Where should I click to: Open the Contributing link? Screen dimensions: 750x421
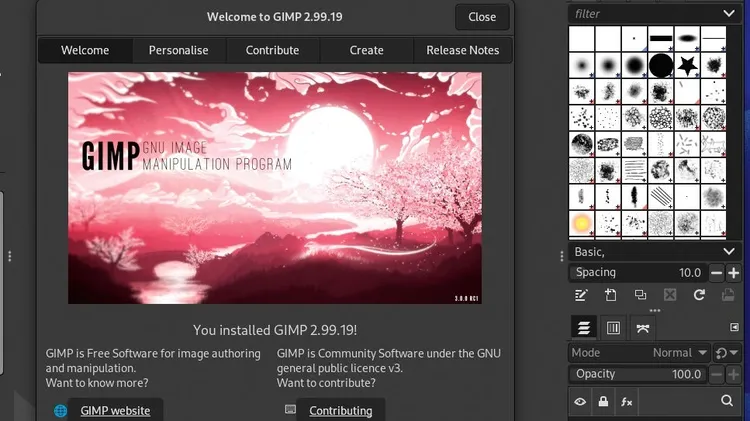pyautogui.click(x=341, y=410)
